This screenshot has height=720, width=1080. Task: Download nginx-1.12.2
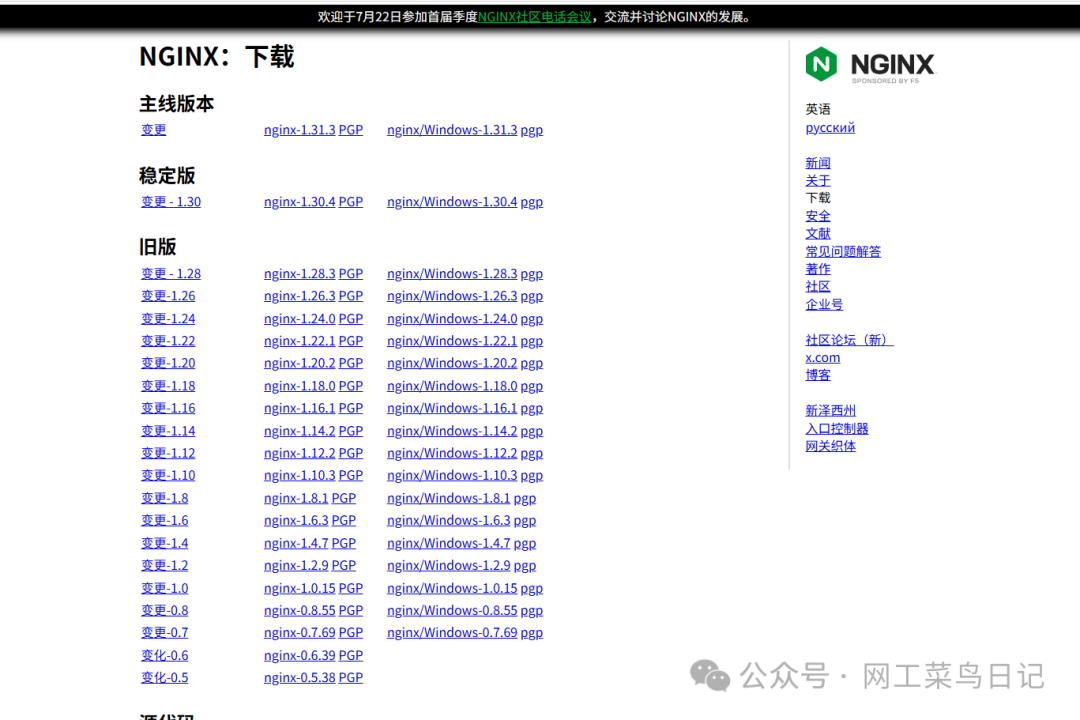300,453
